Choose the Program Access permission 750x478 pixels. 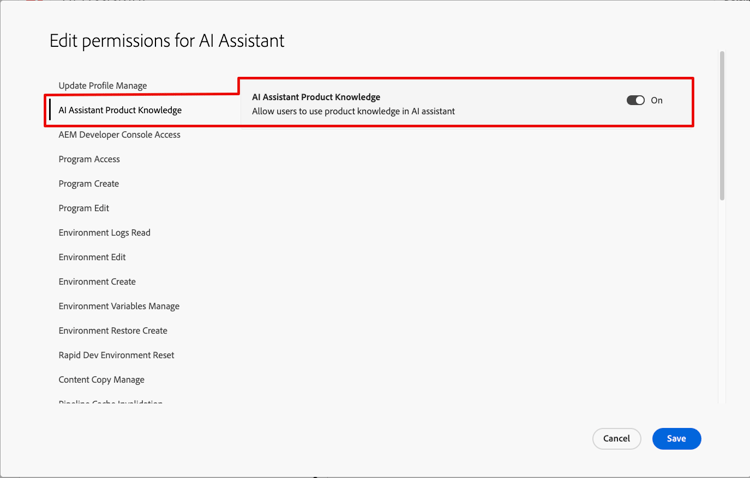(89, 159)
